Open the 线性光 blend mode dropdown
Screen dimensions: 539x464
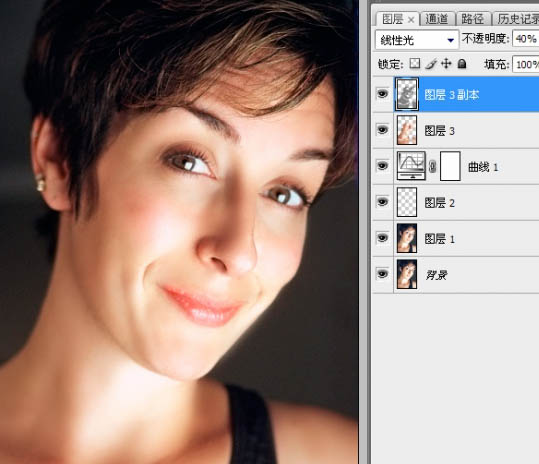point(417,40)
